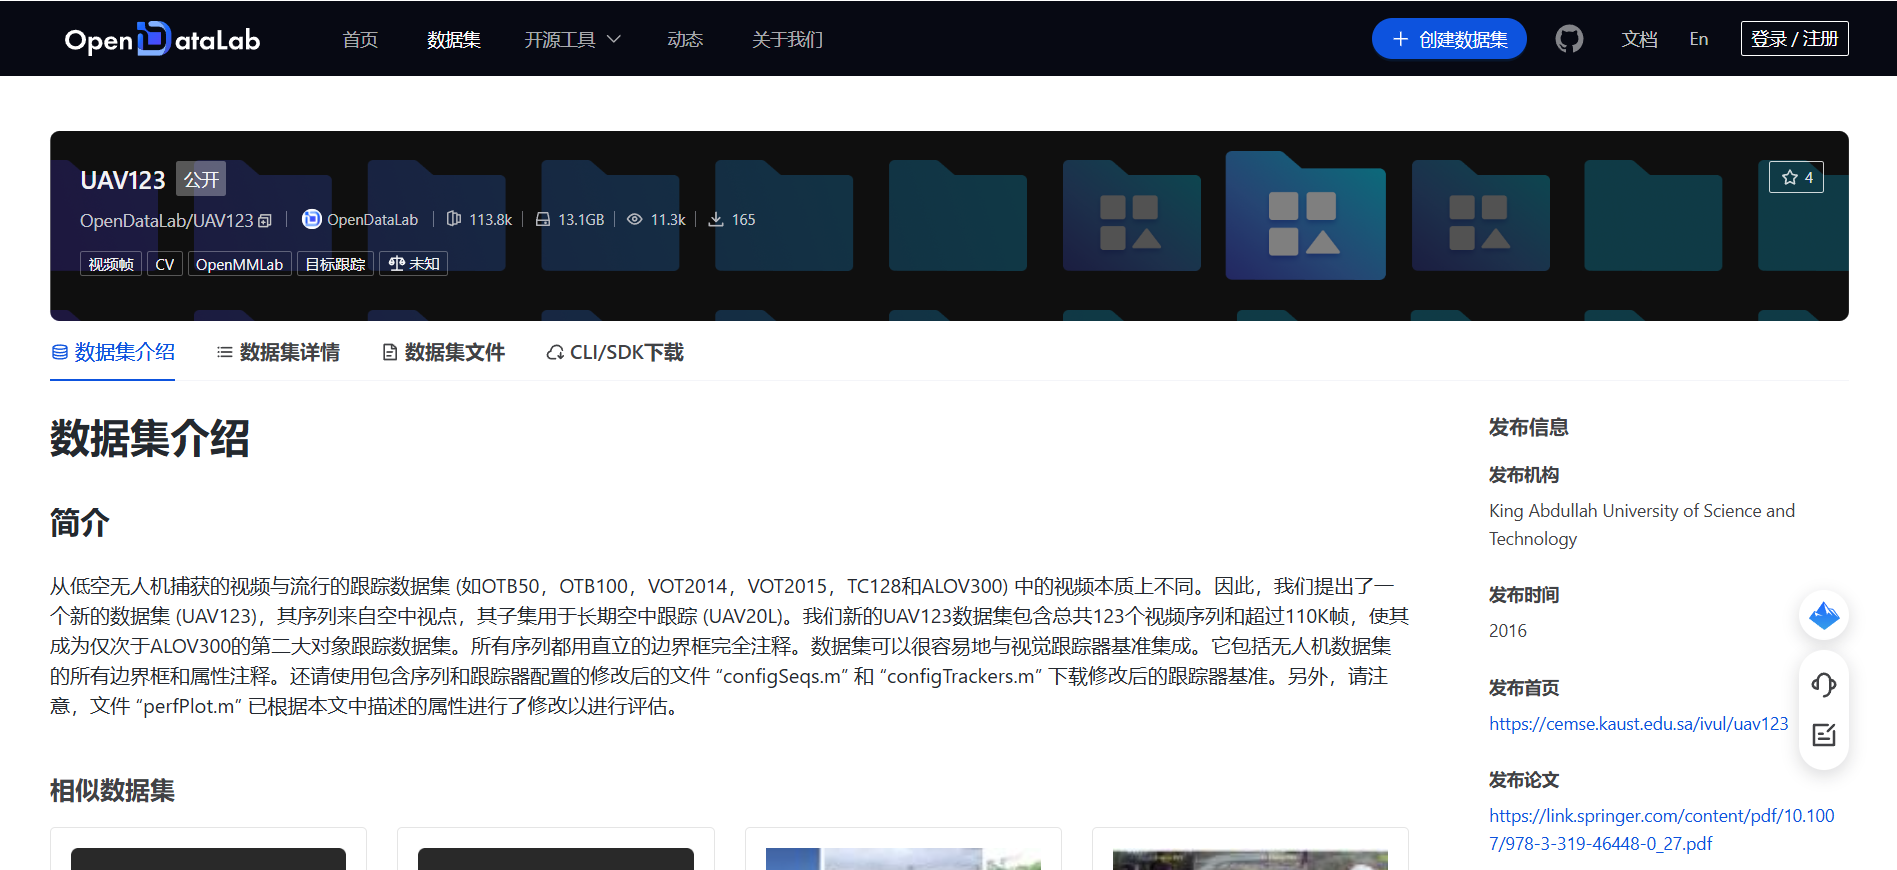This screenshot has height=870, width=1897.
Task: Click the 未知 license tag
Action: [x=414, y=264]
